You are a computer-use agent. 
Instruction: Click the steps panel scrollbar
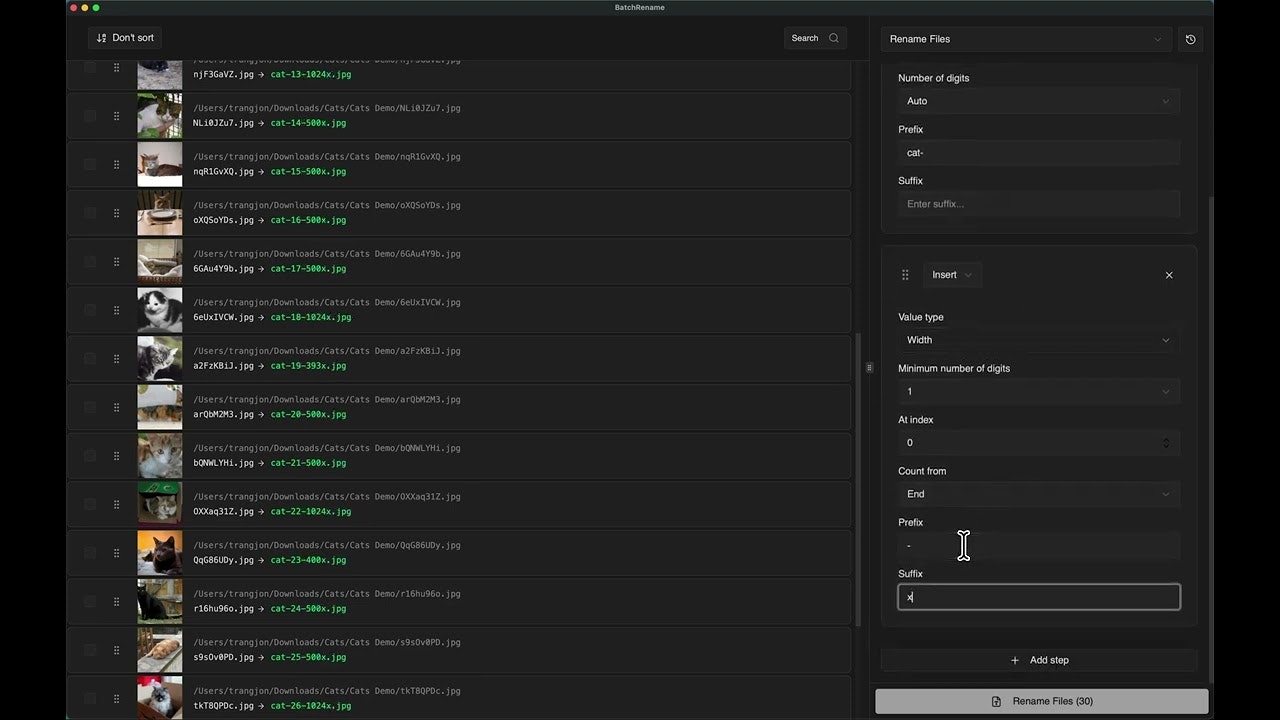click(1211, 438)
